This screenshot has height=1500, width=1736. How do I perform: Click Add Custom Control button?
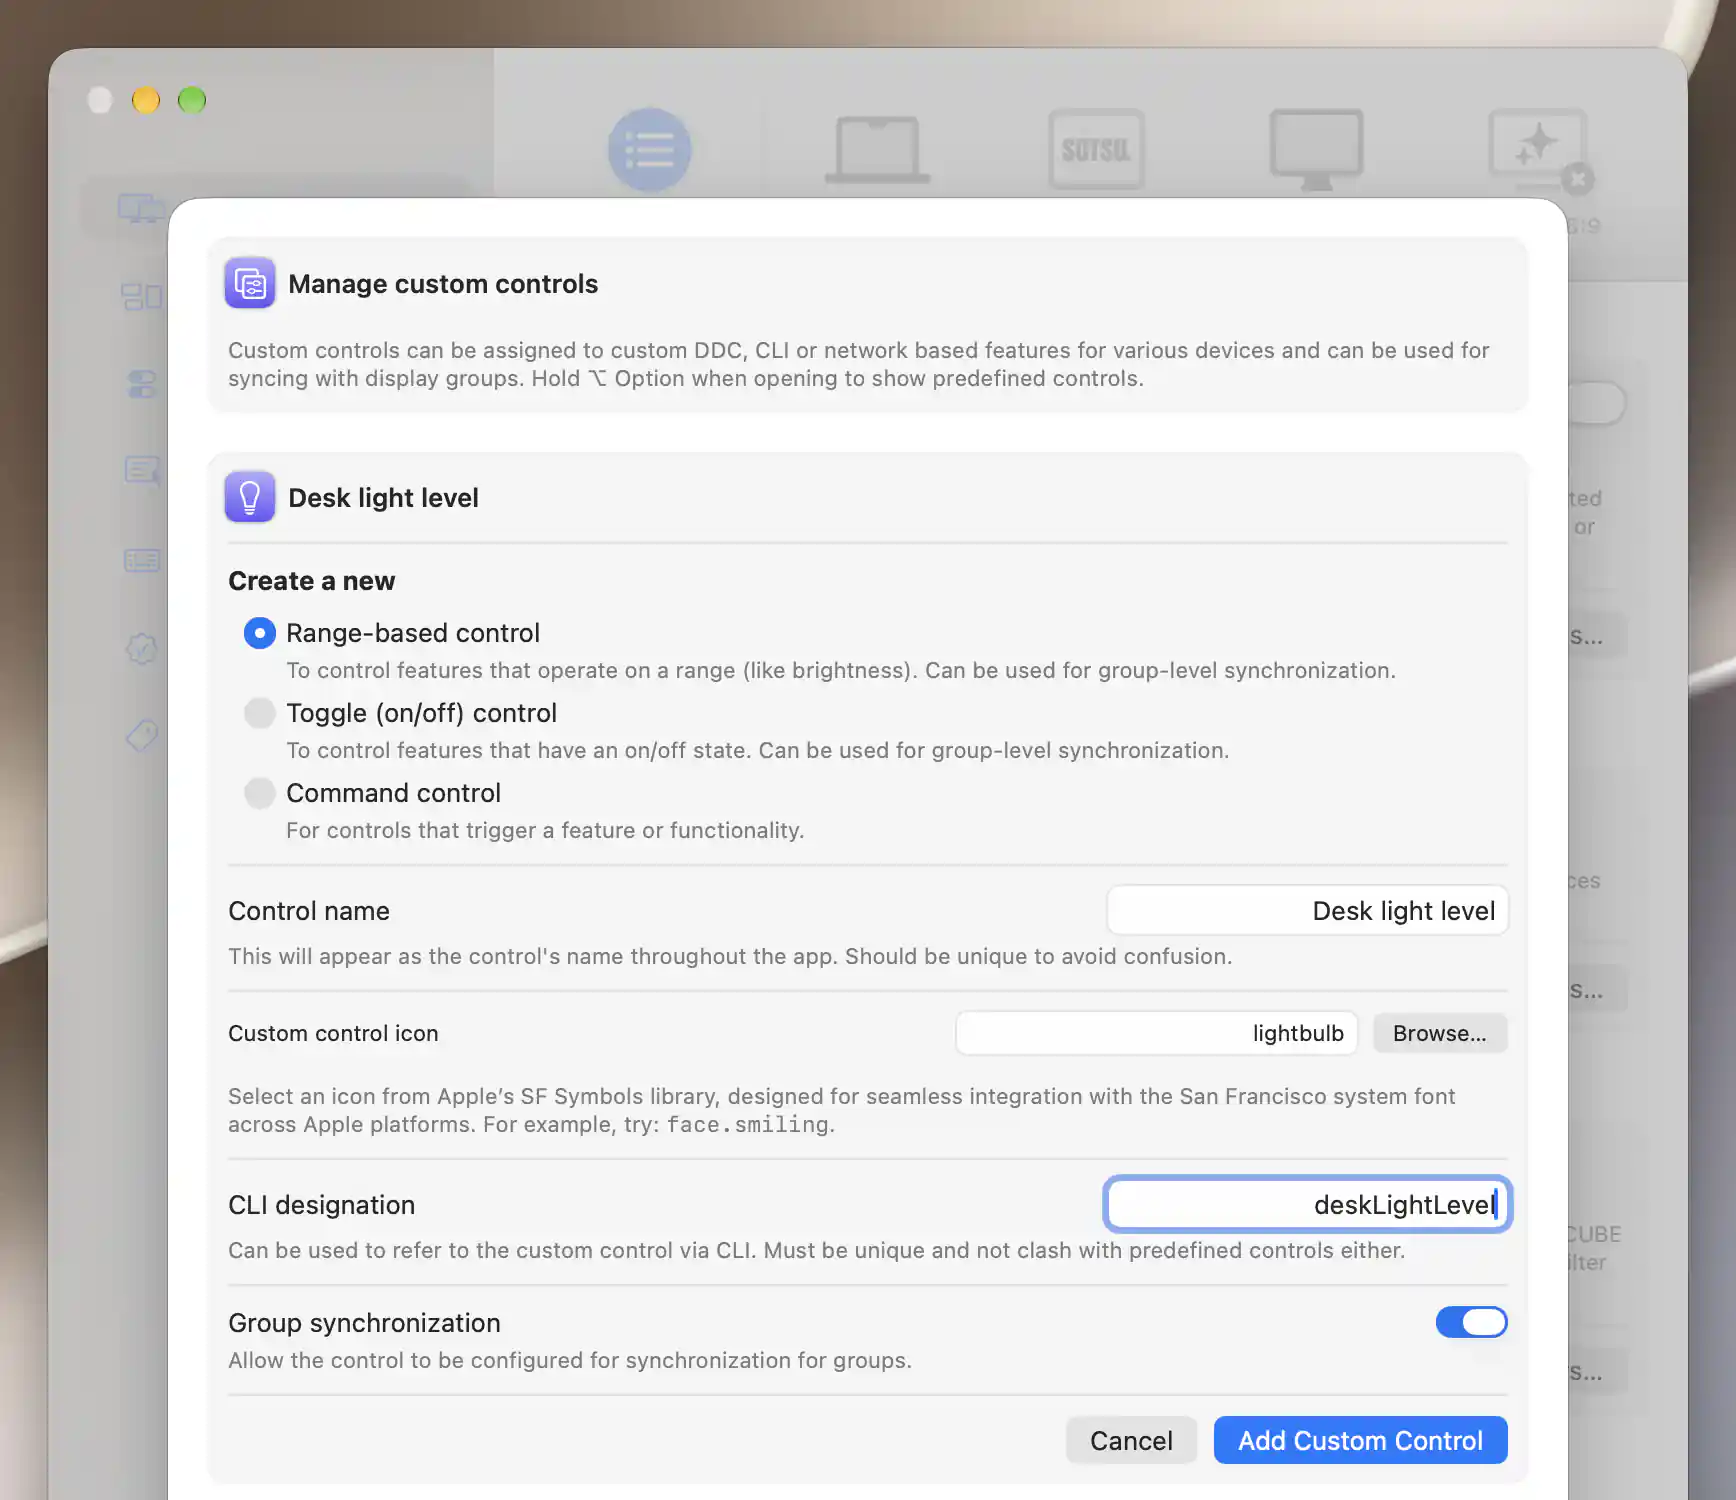[1360, 1440]
